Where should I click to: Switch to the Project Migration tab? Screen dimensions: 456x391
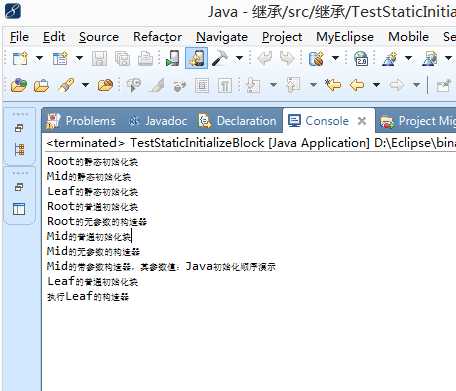(x=418, y=121)
